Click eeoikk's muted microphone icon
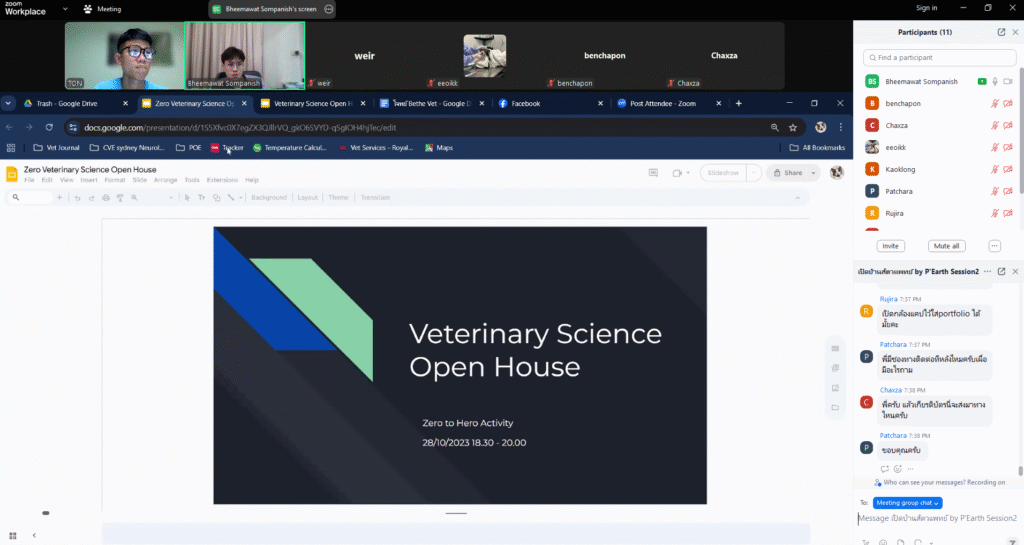This screenshot has width=1024, height=545. (995, 148)
